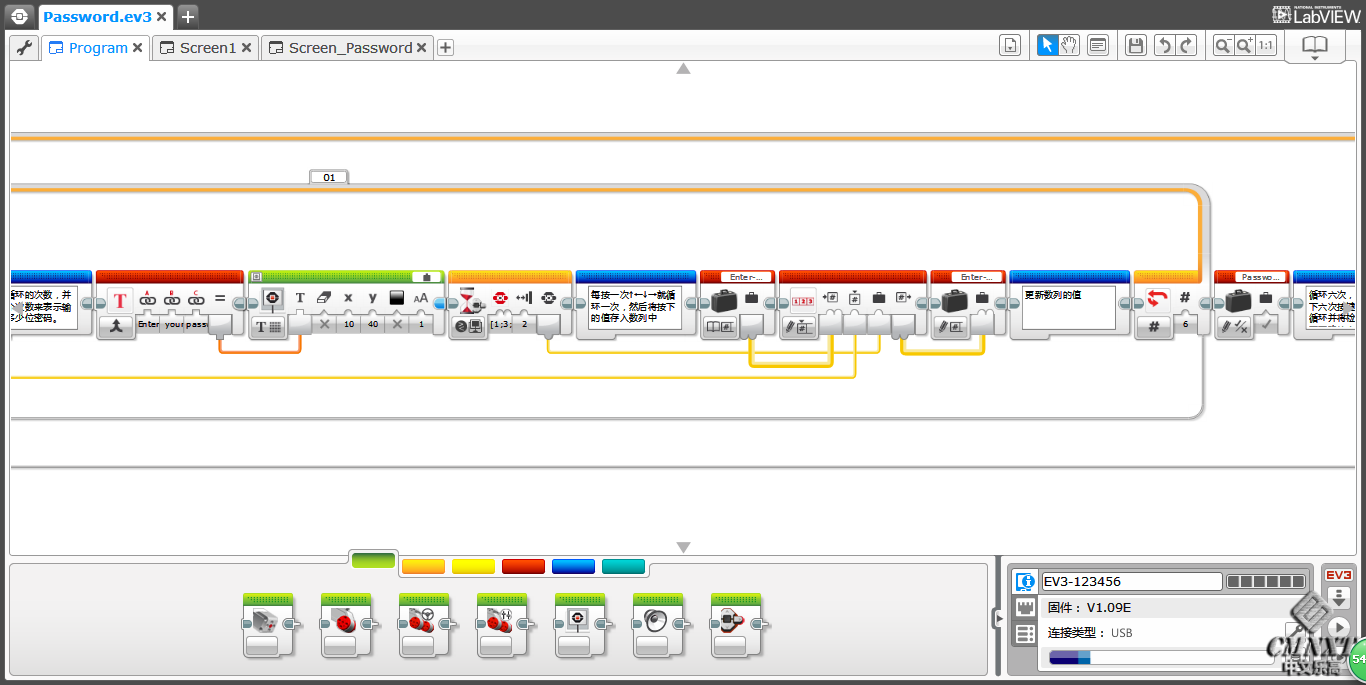Viewport: 1366px width, 685px height.
Task: Open the Wait block mode selector
Action: [468, 326]
